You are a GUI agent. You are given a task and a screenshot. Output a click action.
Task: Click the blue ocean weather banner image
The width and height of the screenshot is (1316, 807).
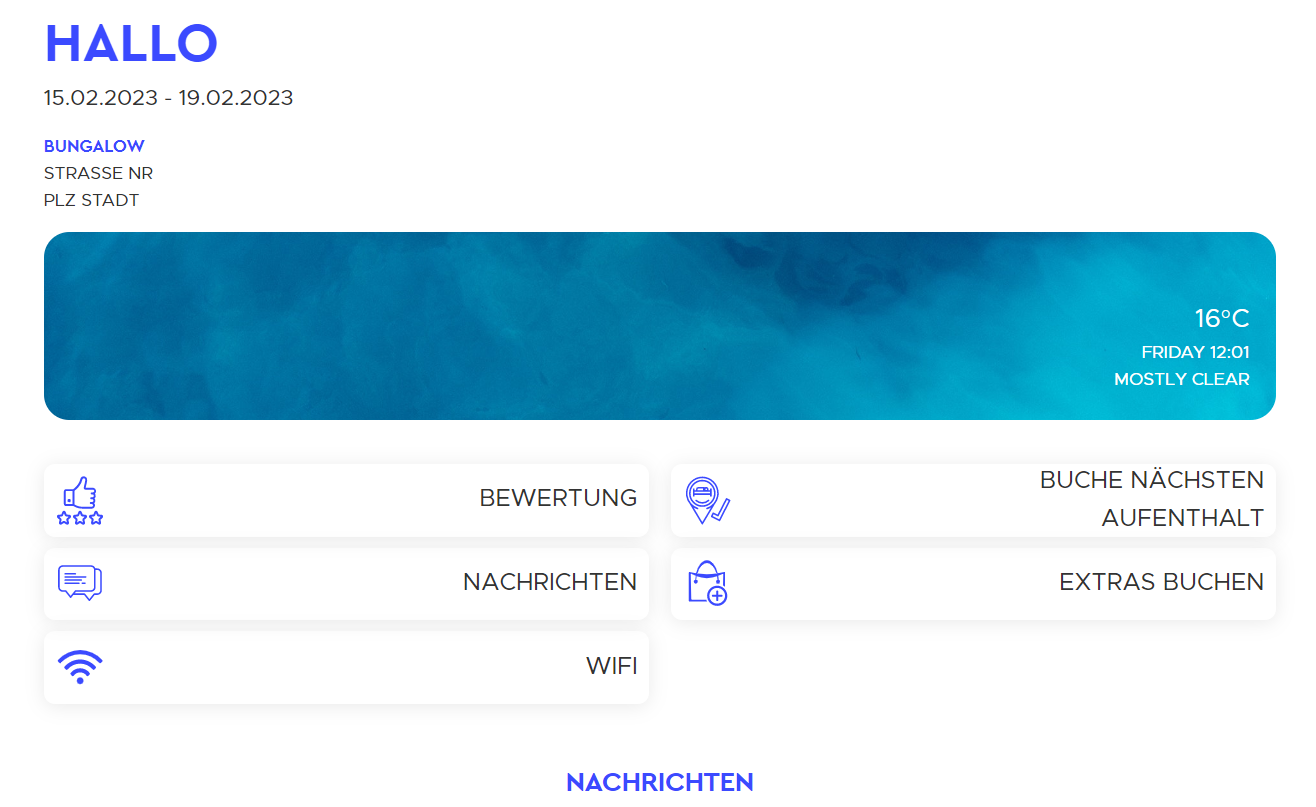pyautogui.click(x=660, y=326)
